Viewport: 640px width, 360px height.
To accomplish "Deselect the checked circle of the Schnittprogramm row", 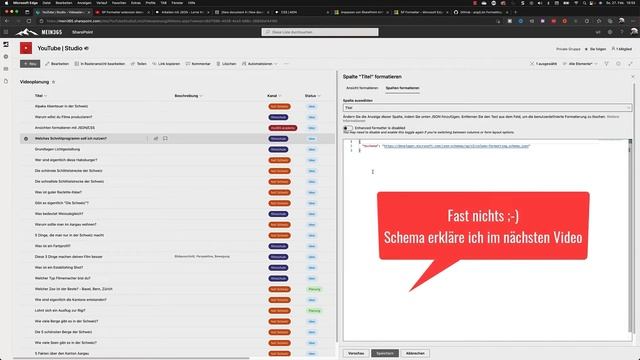I will 26,139.
